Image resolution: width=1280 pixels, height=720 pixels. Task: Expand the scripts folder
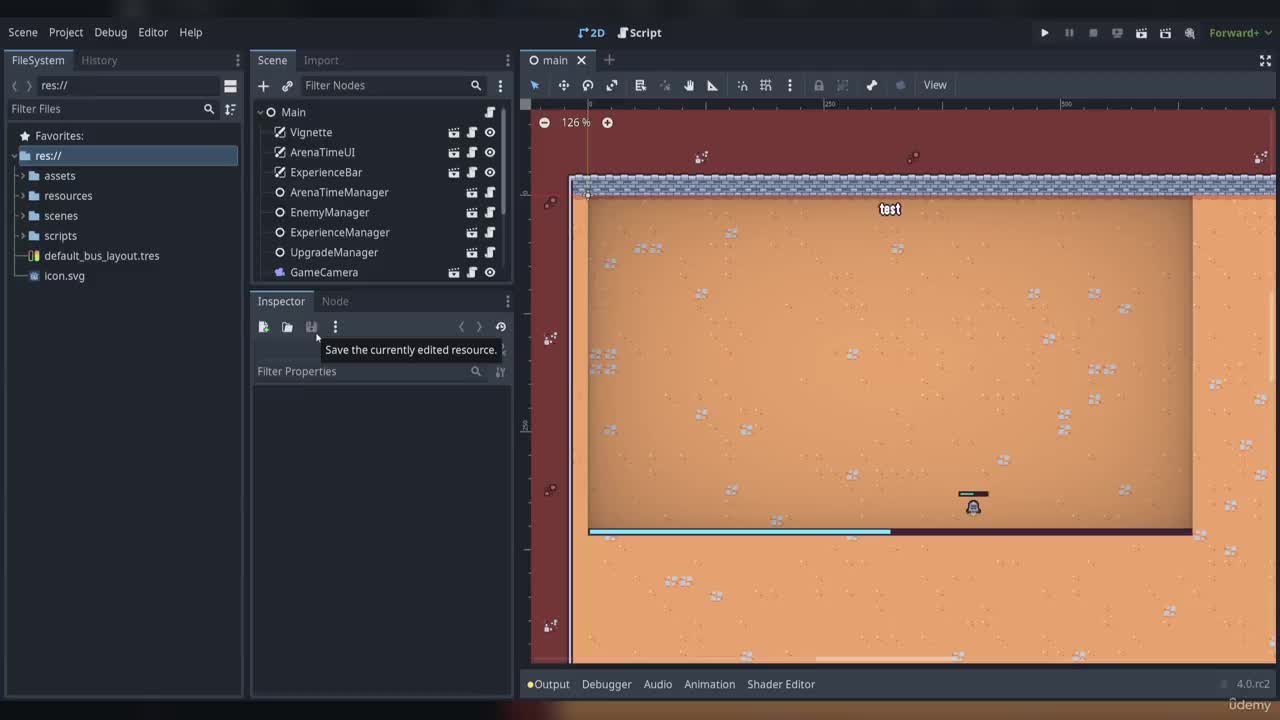coord(22,236)
